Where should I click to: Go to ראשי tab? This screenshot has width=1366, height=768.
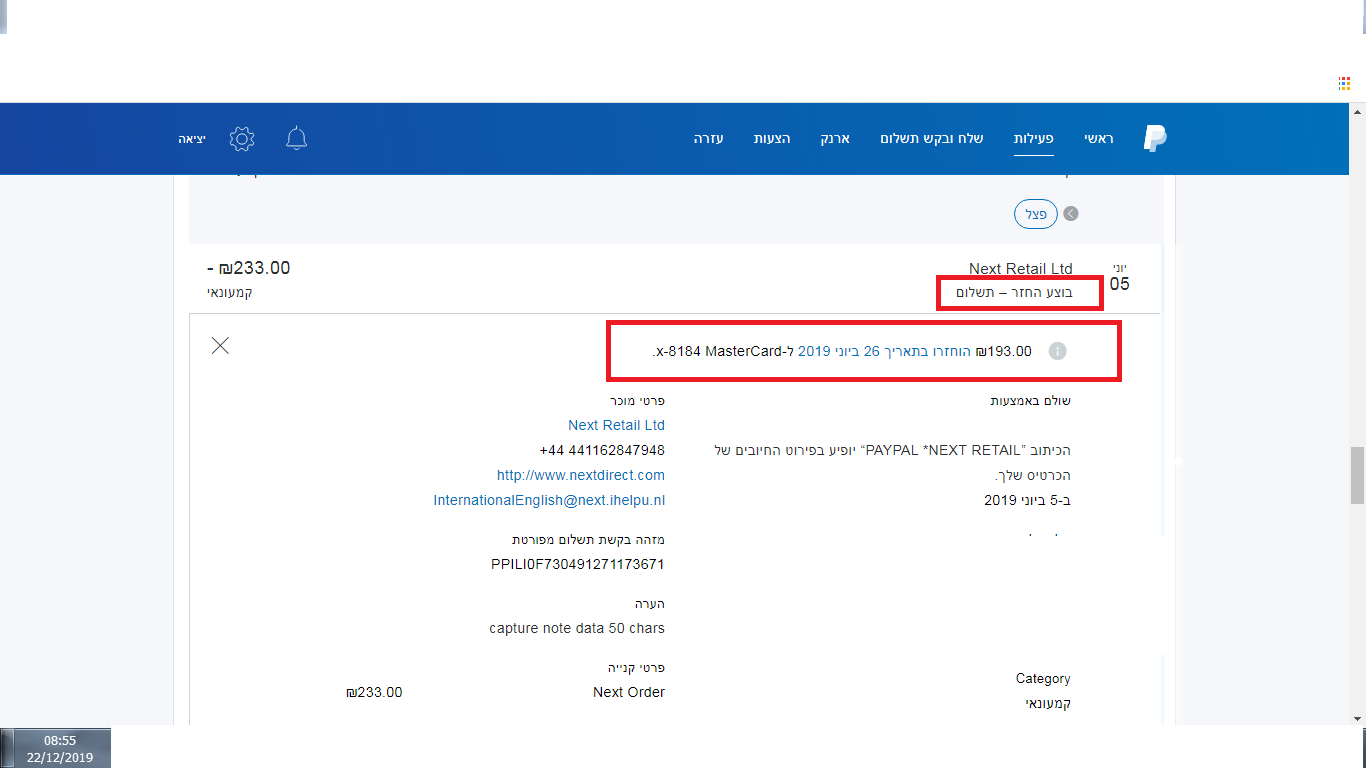tap(1099, 138)
